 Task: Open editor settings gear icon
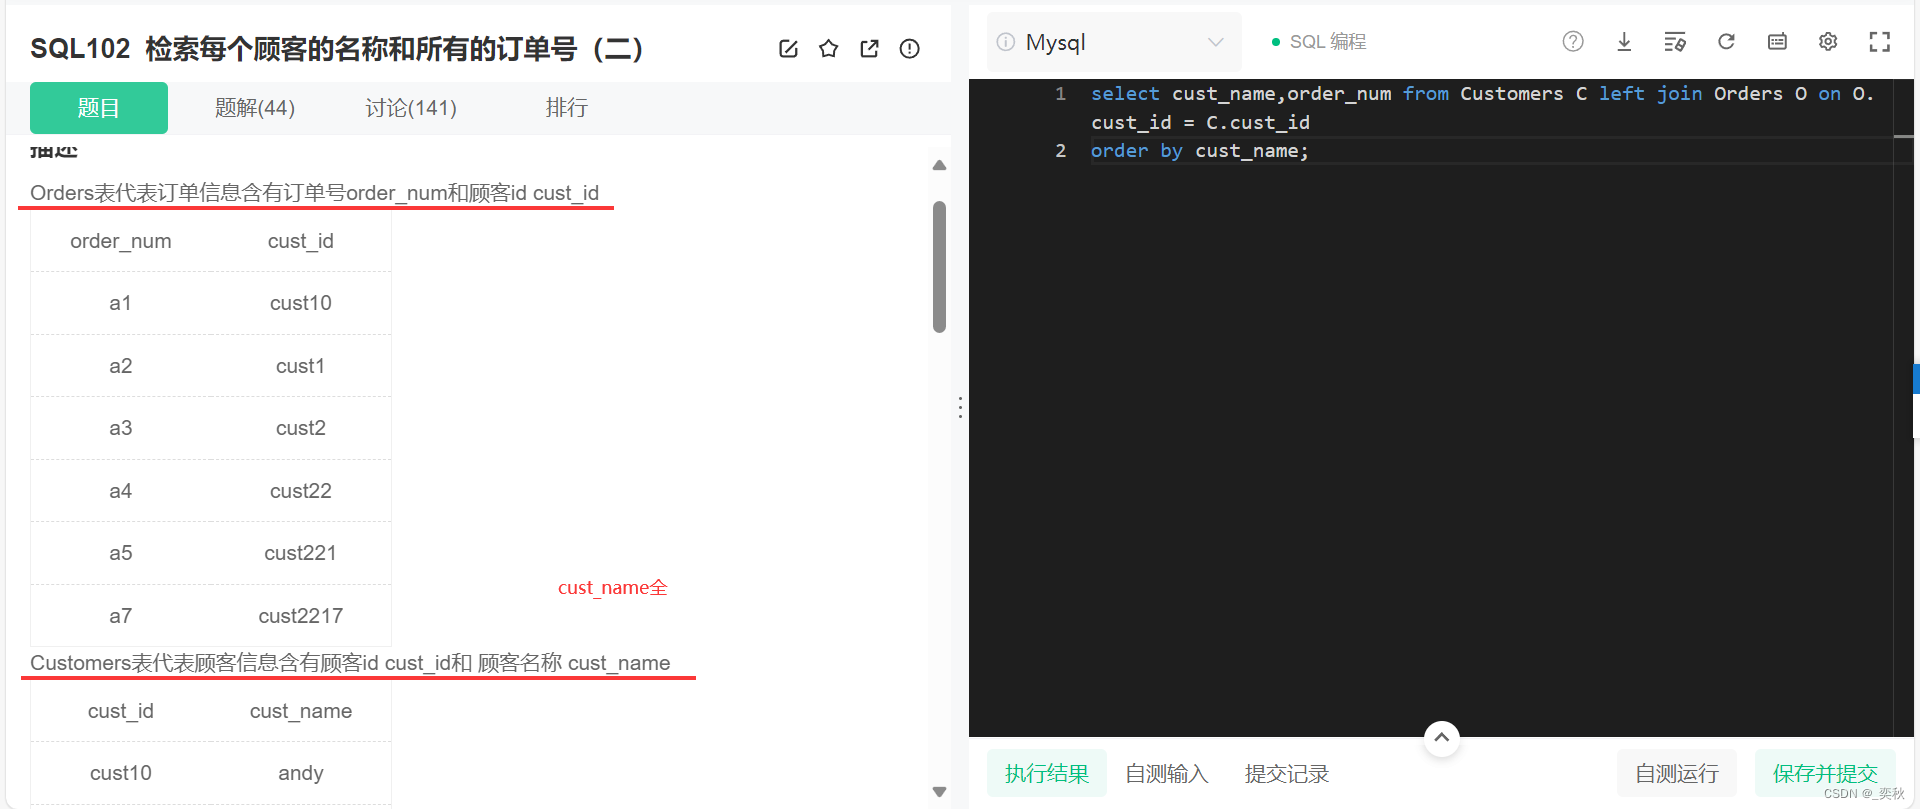[x=1828, y=41]
